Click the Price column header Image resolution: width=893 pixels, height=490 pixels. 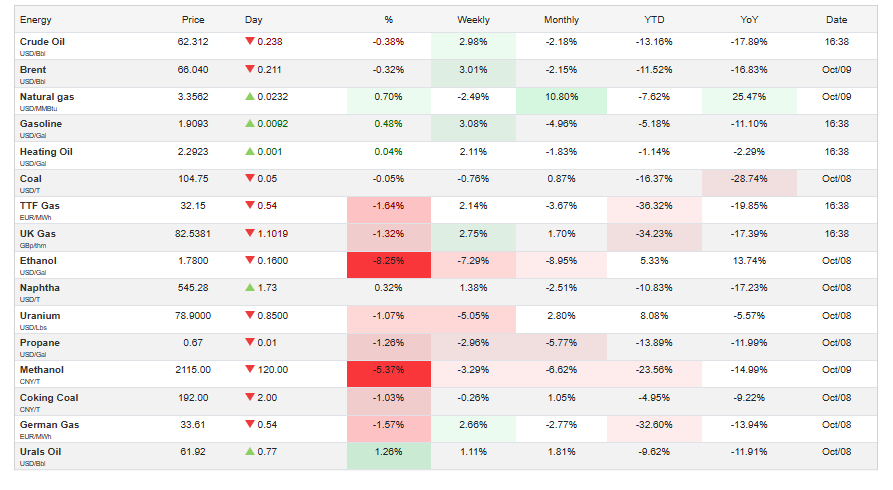click(193, 20)
